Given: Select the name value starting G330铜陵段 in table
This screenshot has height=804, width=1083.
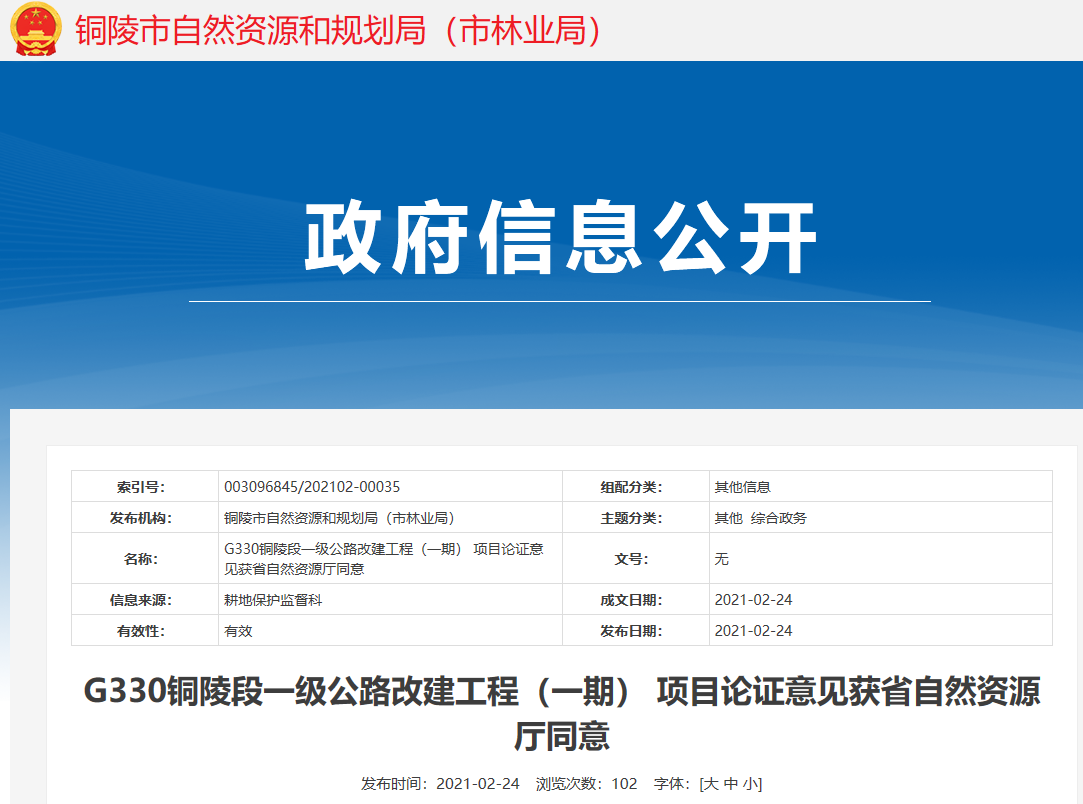Looking at the screenshot, I should 384,559.
